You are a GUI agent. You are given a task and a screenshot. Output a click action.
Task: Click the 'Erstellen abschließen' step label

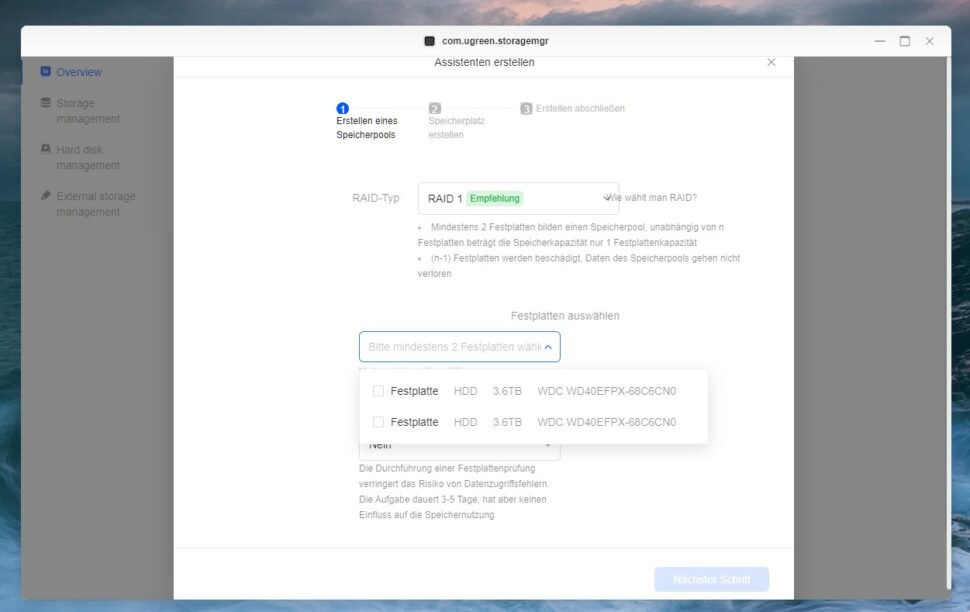click(580, 108)
